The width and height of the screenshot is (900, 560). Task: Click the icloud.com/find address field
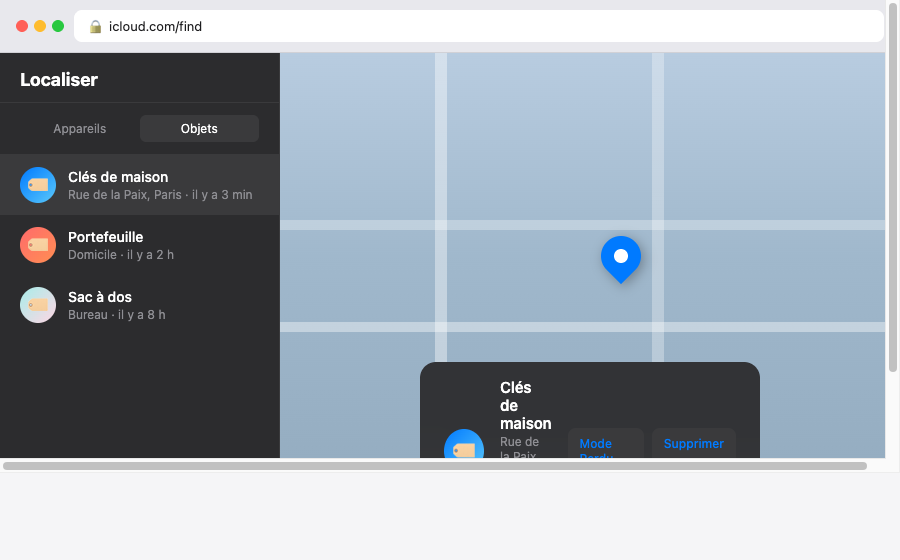[479, 26]
